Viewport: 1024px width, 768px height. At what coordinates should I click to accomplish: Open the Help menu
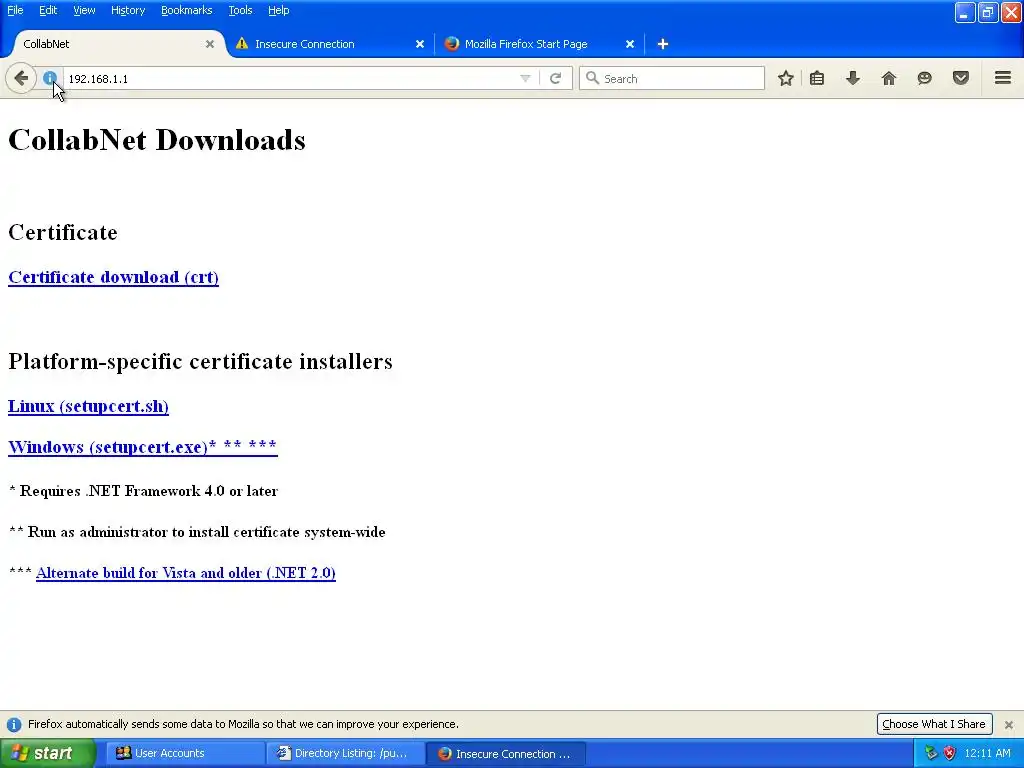278,10
